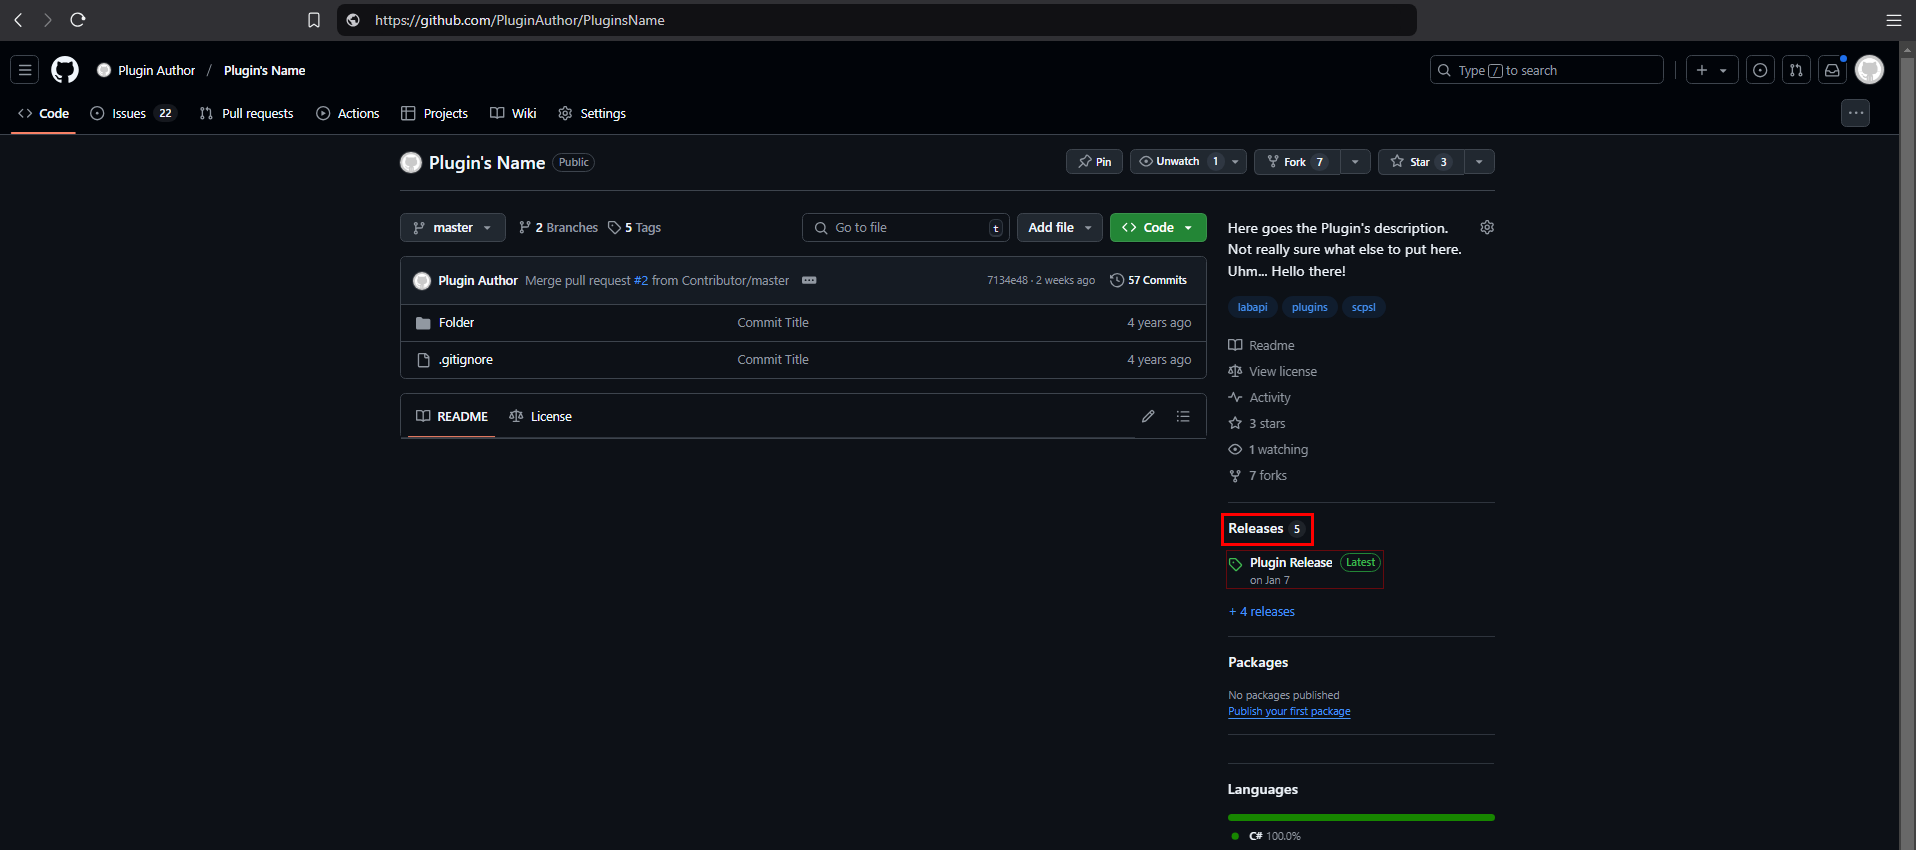The image size is (1916, 850).
Task: Switch to the Issues tab
Action: tap(131, 114)
